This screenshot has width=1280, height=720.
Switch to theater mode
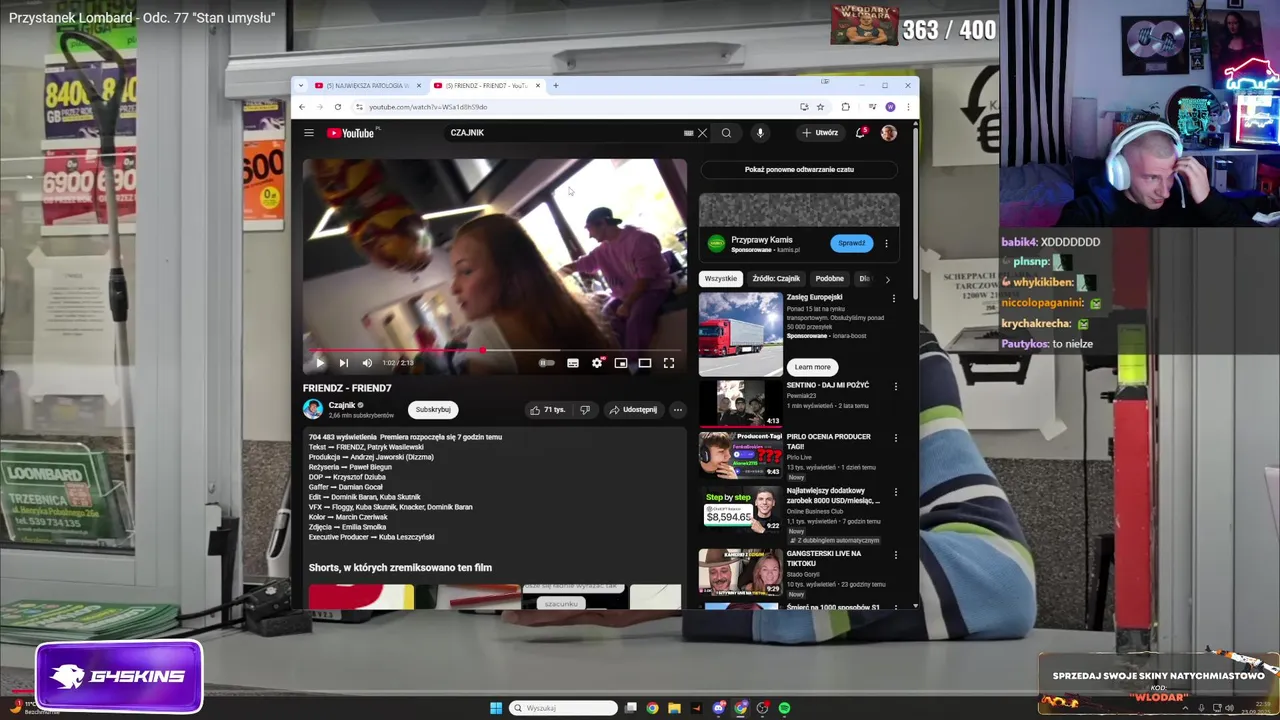pyautogui.click(x=645, y=363)
